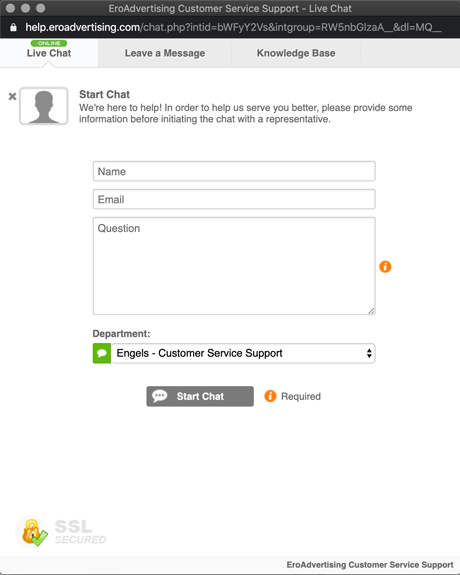Click the SSL Secured padlock badge
The height and width of the screenshot is (575, 460).
61,532
